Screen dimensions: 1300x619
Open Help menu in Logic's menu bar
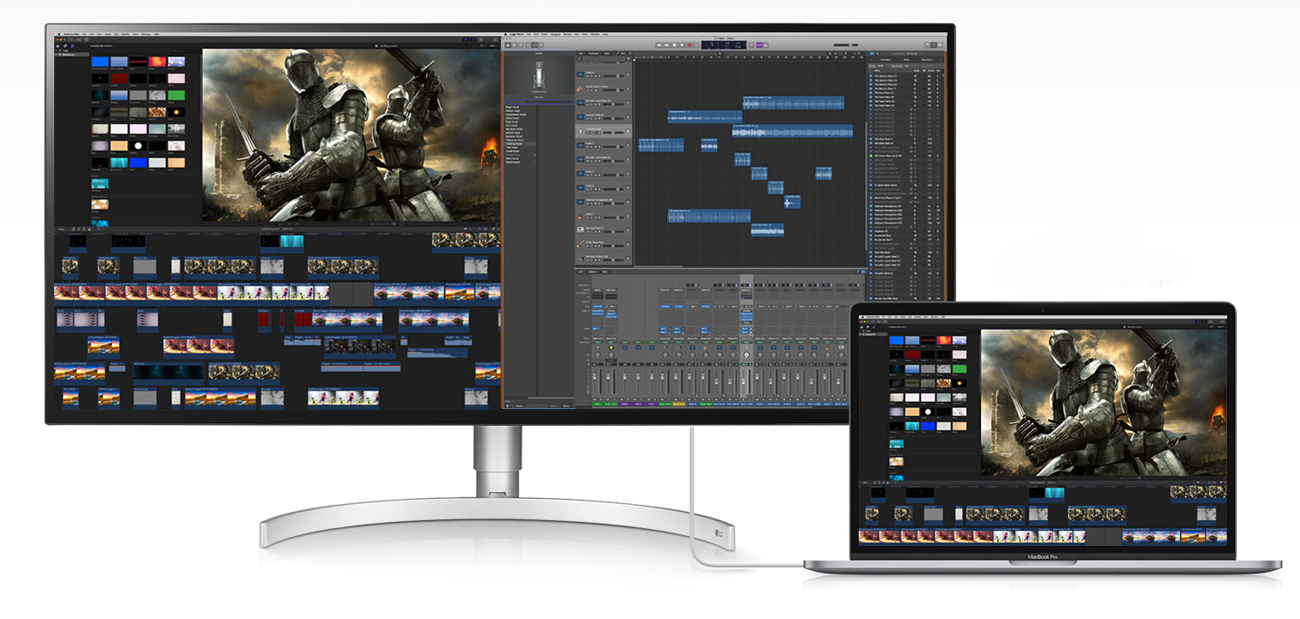(x=605, y=34)
